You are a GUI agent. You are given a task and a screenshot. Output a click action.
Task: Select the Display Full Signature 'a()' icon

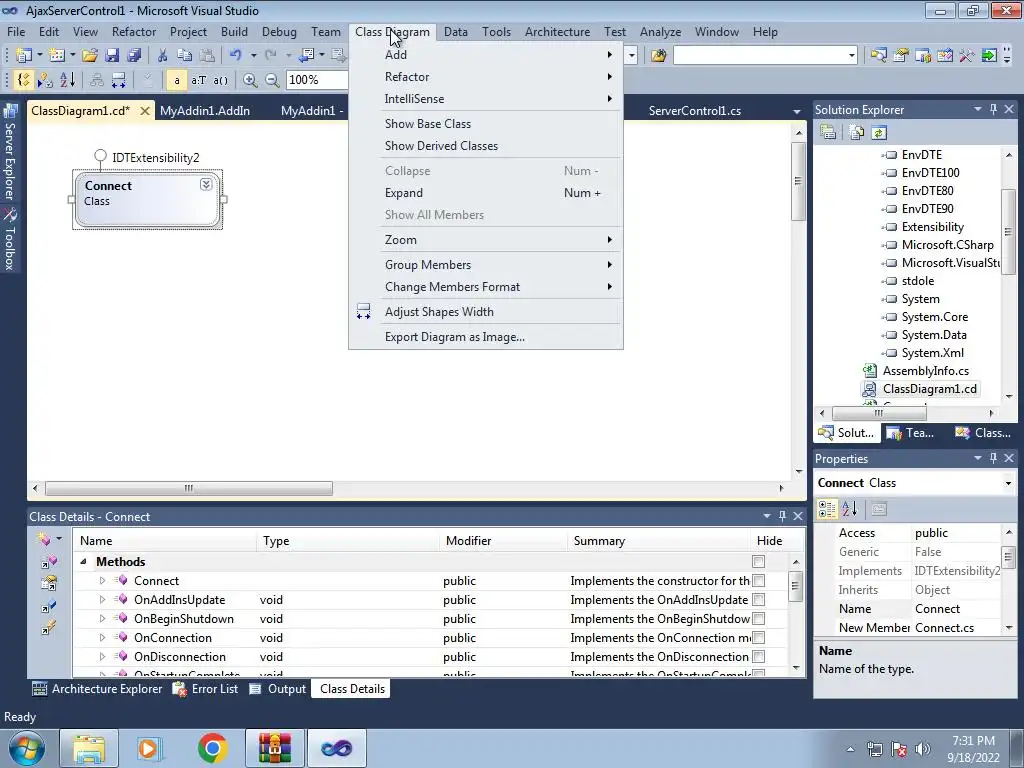(220, 80)
